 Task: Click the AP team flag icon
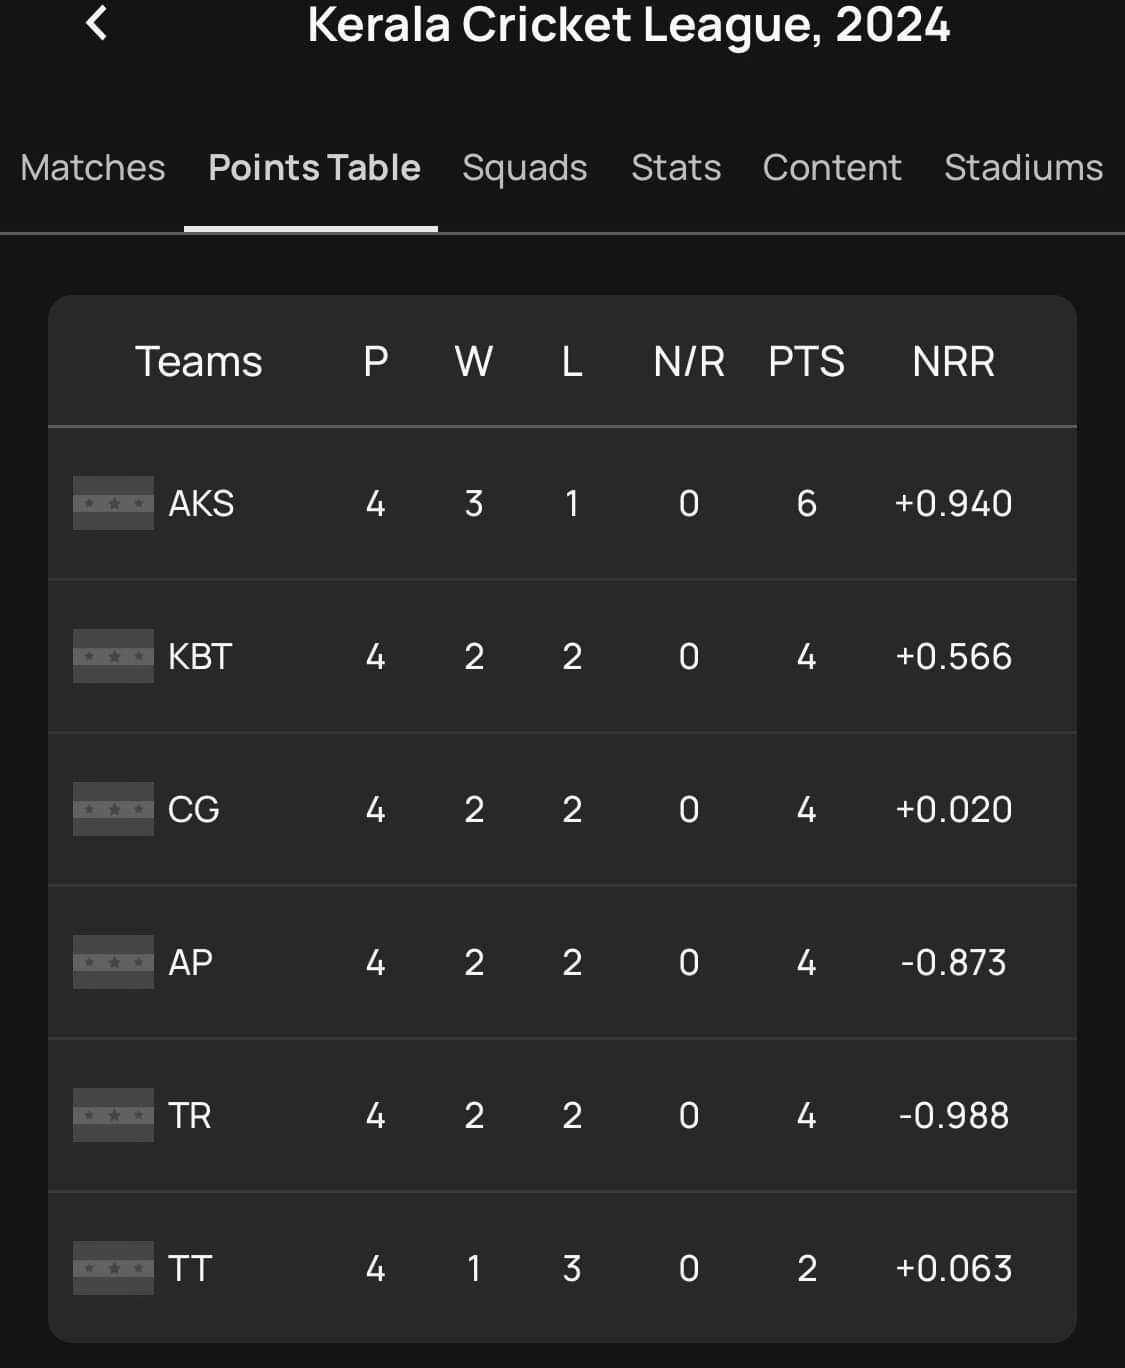coord(113,962)
